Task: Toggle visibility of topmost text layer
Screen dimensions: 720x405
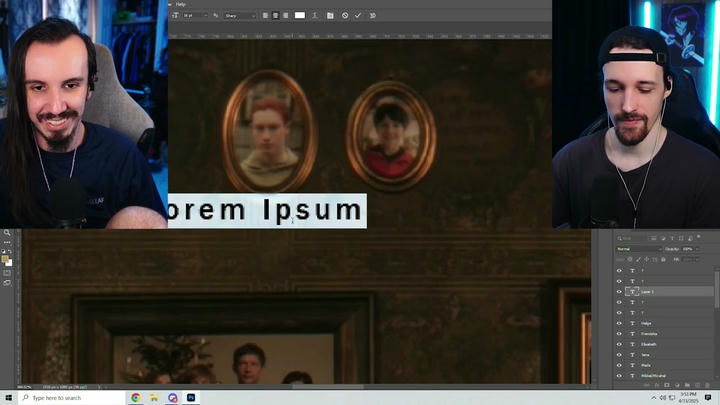Action: [x=619, y=270]
